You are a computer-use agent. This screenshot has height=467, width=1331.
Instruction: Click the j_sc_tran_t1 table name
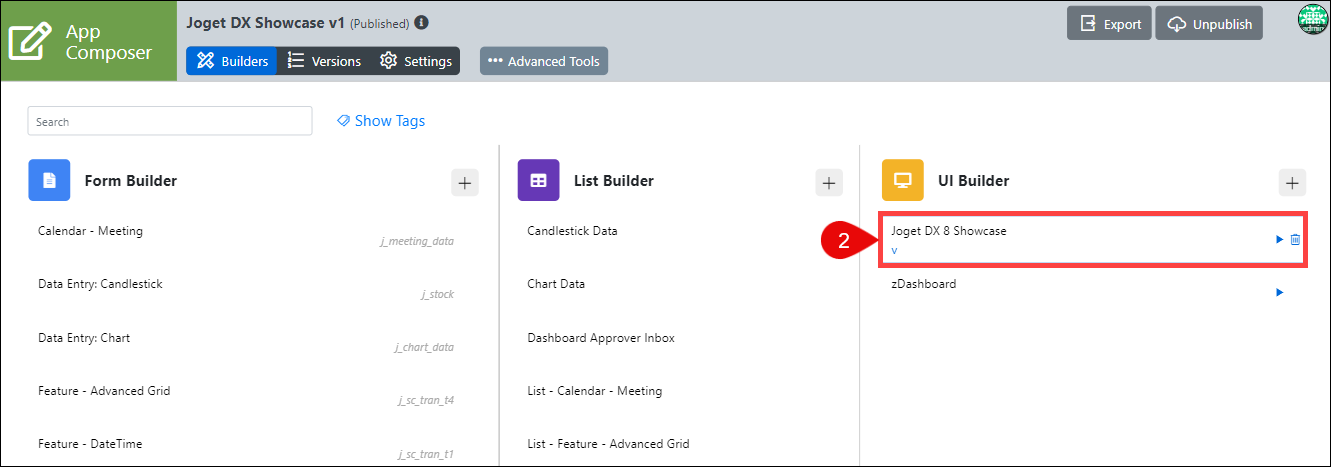coord(426,454)
